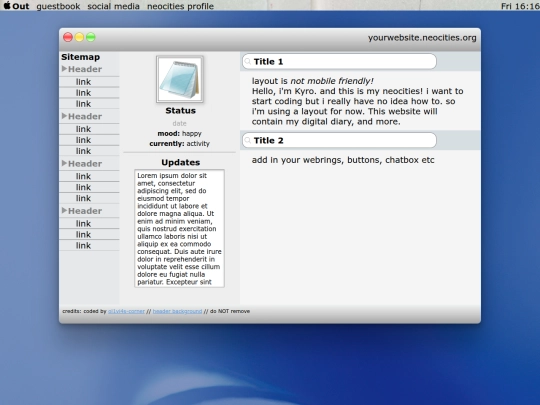Screen dimensions: 540x405
Task: Click the not mobile friendly italic text
Action: click(332, 81)
